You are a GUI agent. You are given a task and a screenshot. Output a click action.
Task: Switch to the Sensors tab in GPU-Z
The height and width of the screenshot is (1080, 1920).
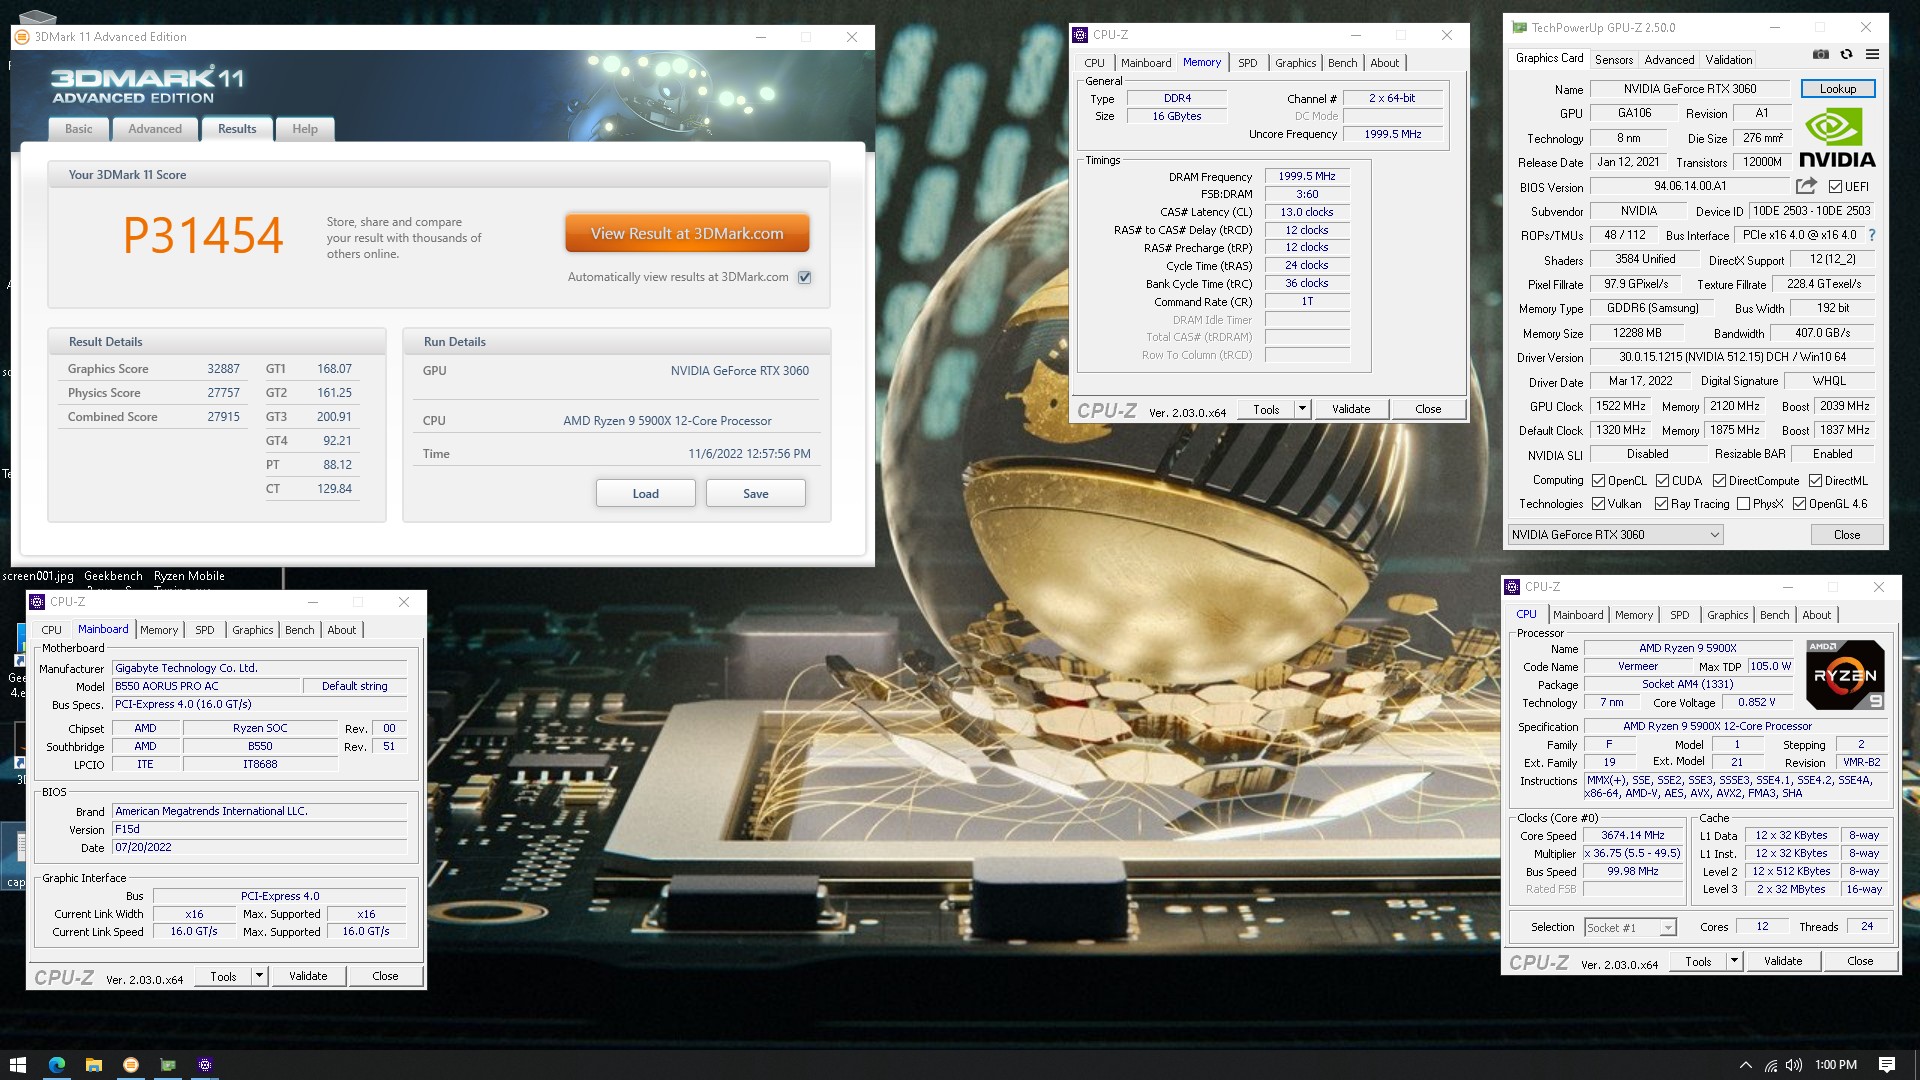(x=1613, y=60)
